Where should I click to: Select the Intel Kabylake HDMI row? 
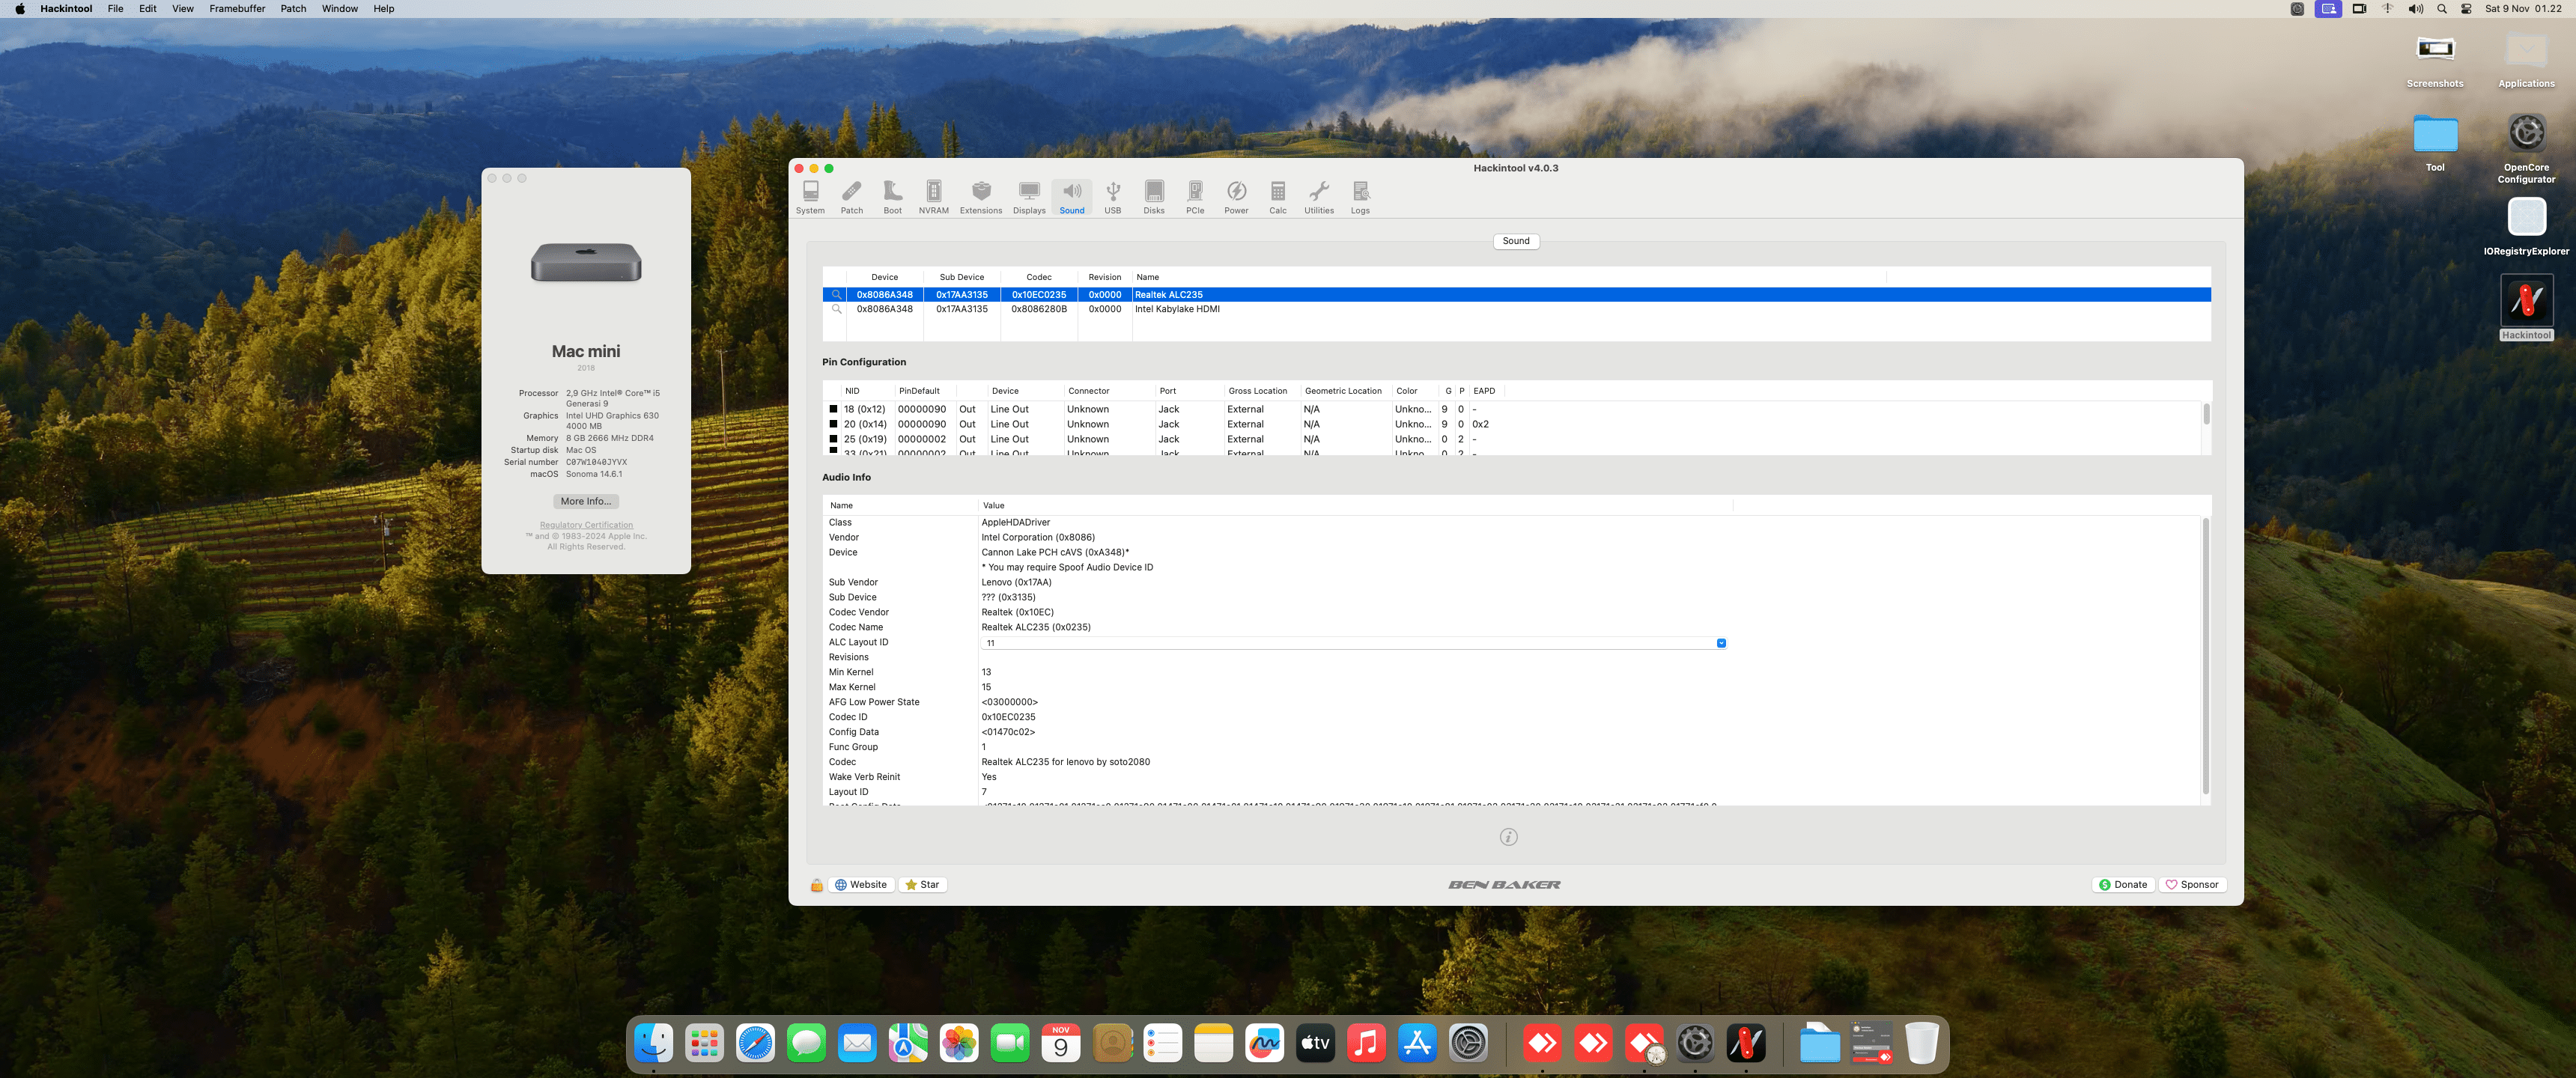(x=1516, y=309)
